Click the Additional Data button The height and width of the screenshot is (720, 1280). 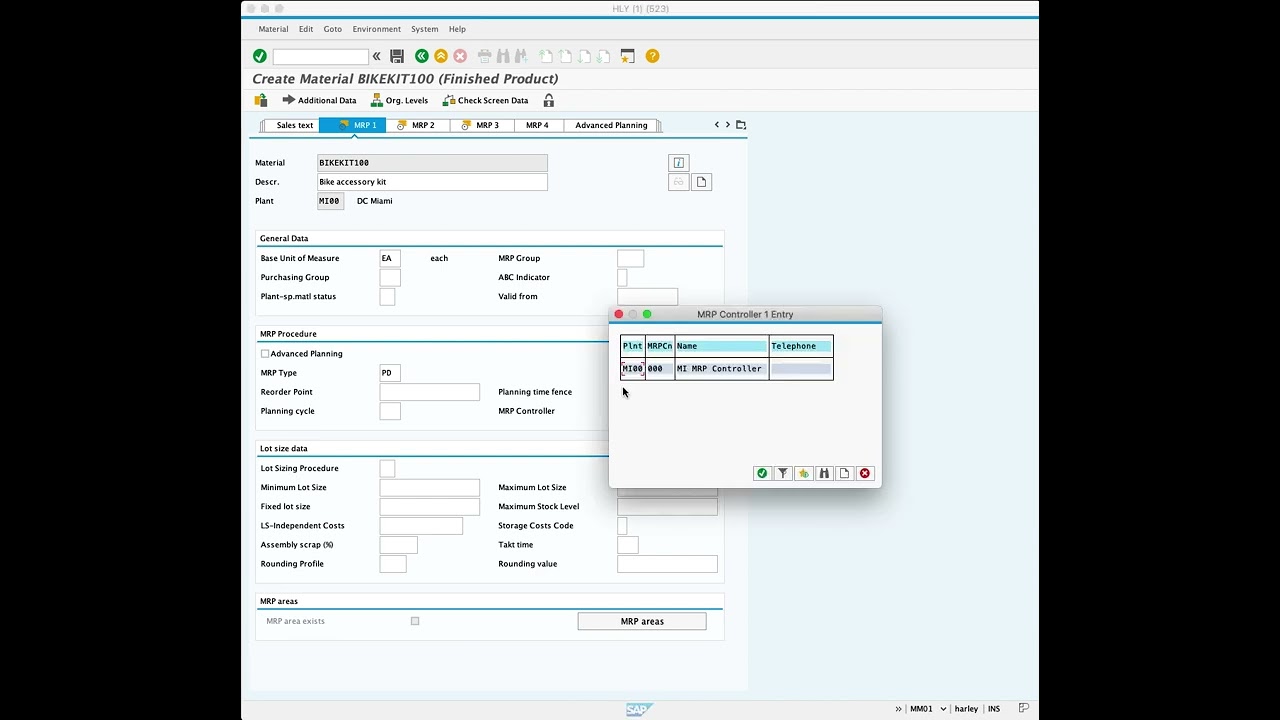click(x=320, y=100)
